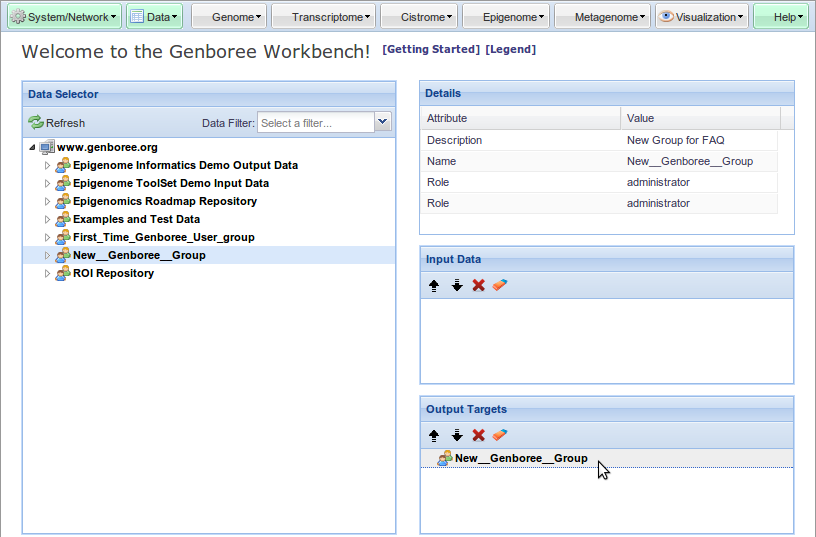Click red X remove icon in Output Targets
Screen dimensions: 816x537
click(479, 435)
